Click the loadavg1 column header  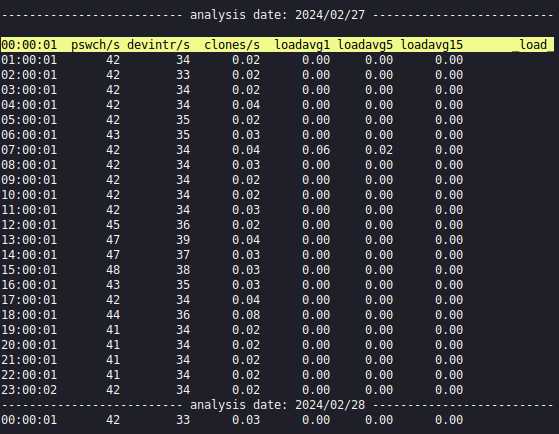pyautogui.click(x=302, y=45)
